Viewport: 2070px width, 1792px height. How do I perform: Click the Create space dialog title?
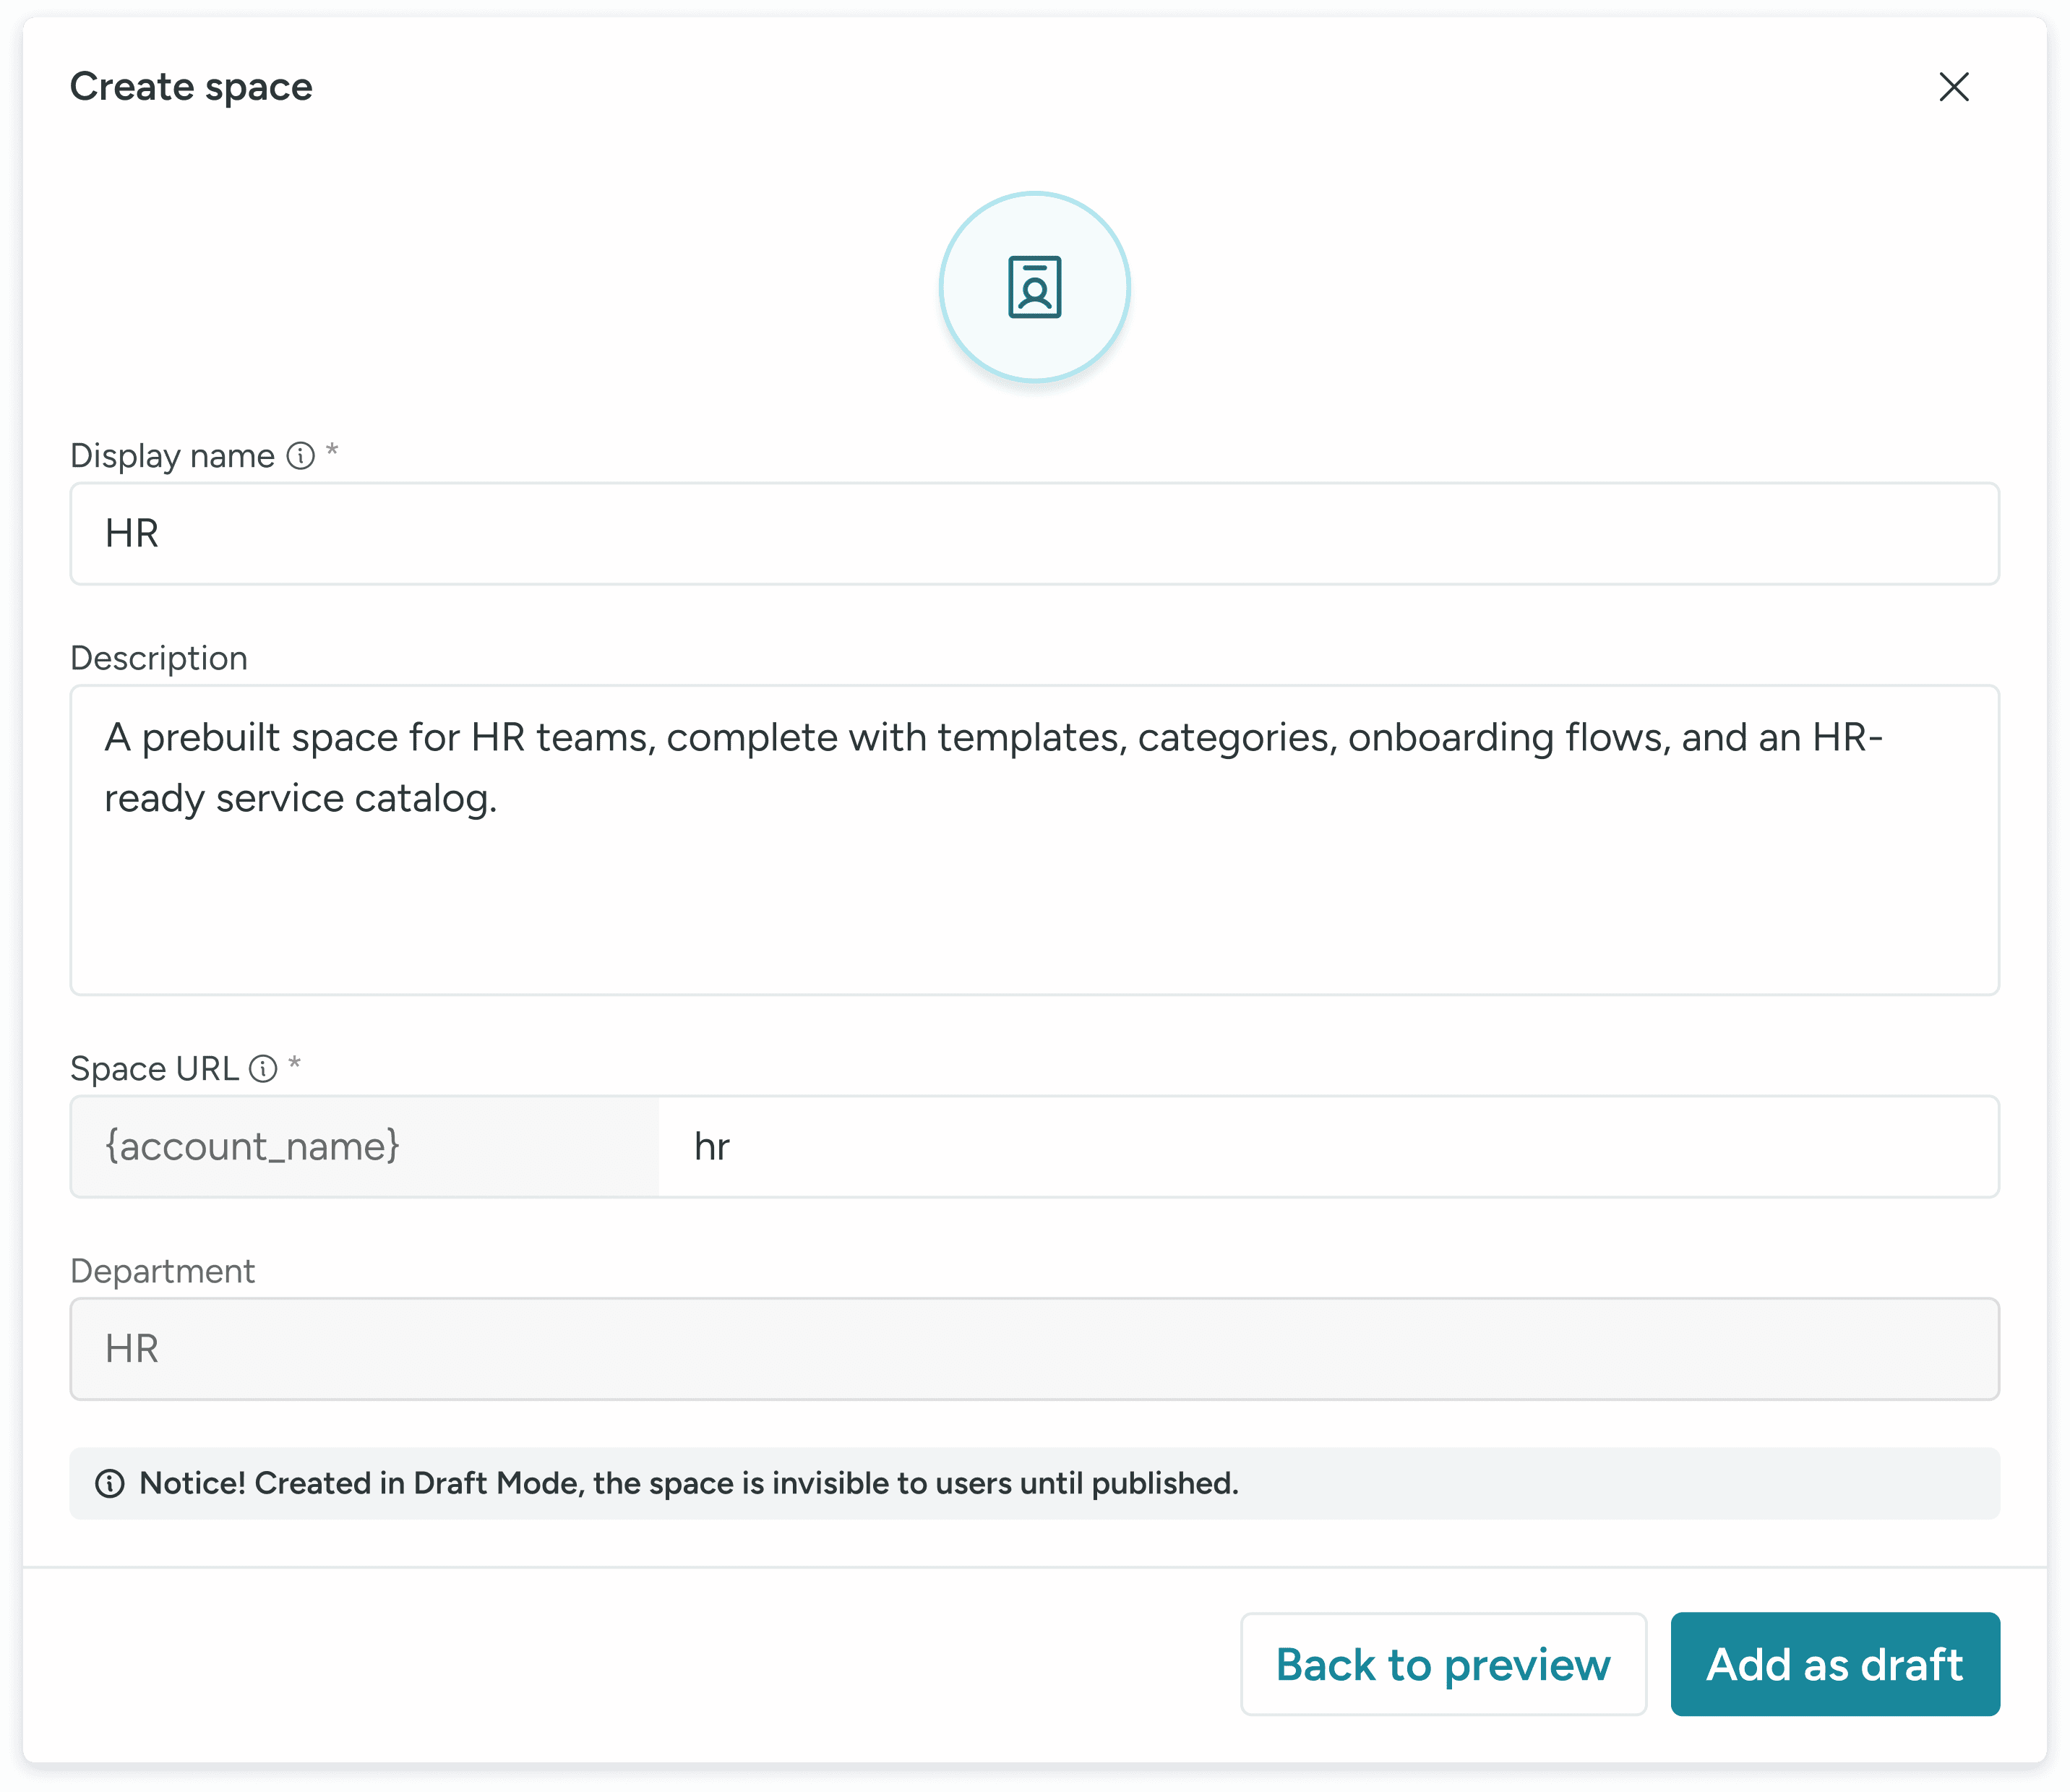click(191, 87)
